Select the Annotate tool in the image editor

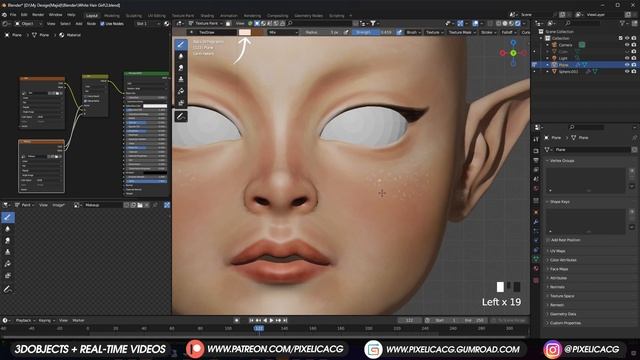pyautogui.click(x=8, y=289)
